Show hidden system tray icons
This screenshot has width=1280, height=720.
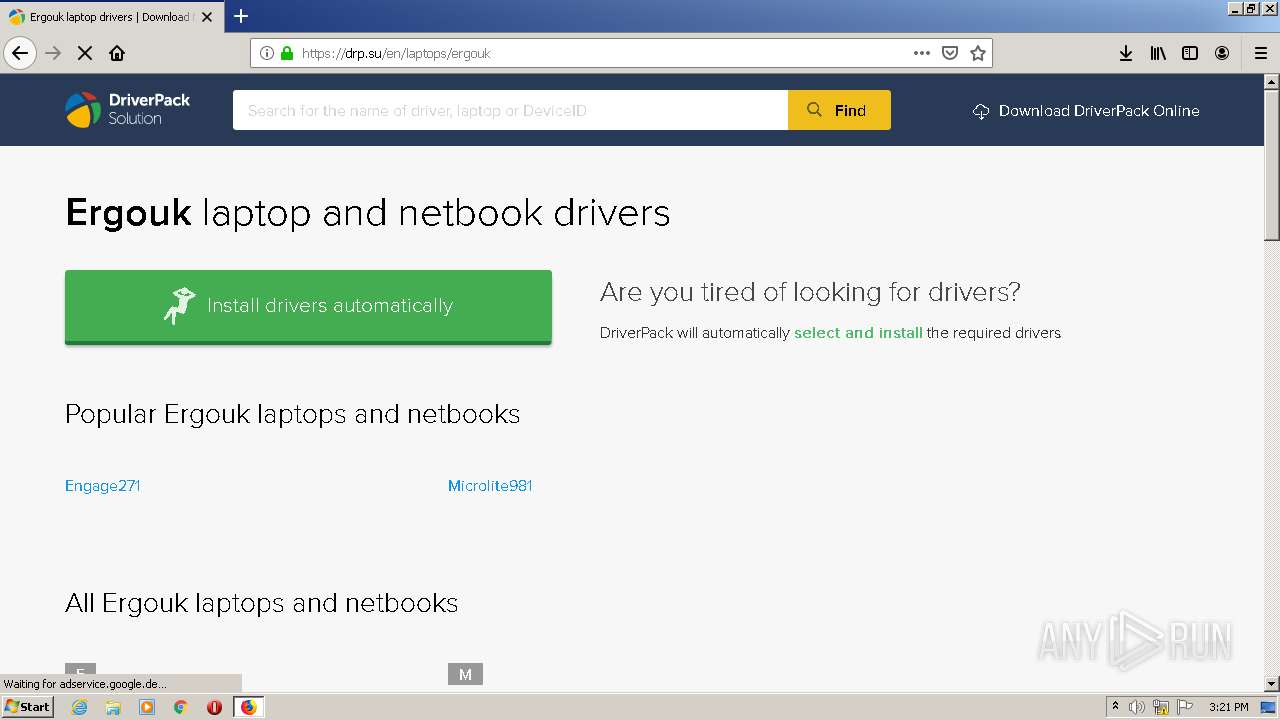(x=1116, y=707)
